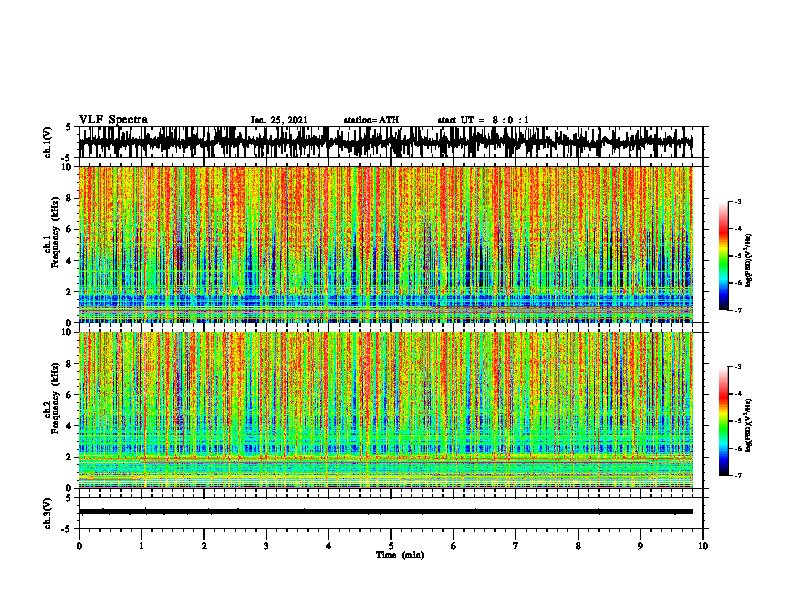
Task: Click the "start UT = 8 : 0 : 1" text
Action: pos(483,120)
